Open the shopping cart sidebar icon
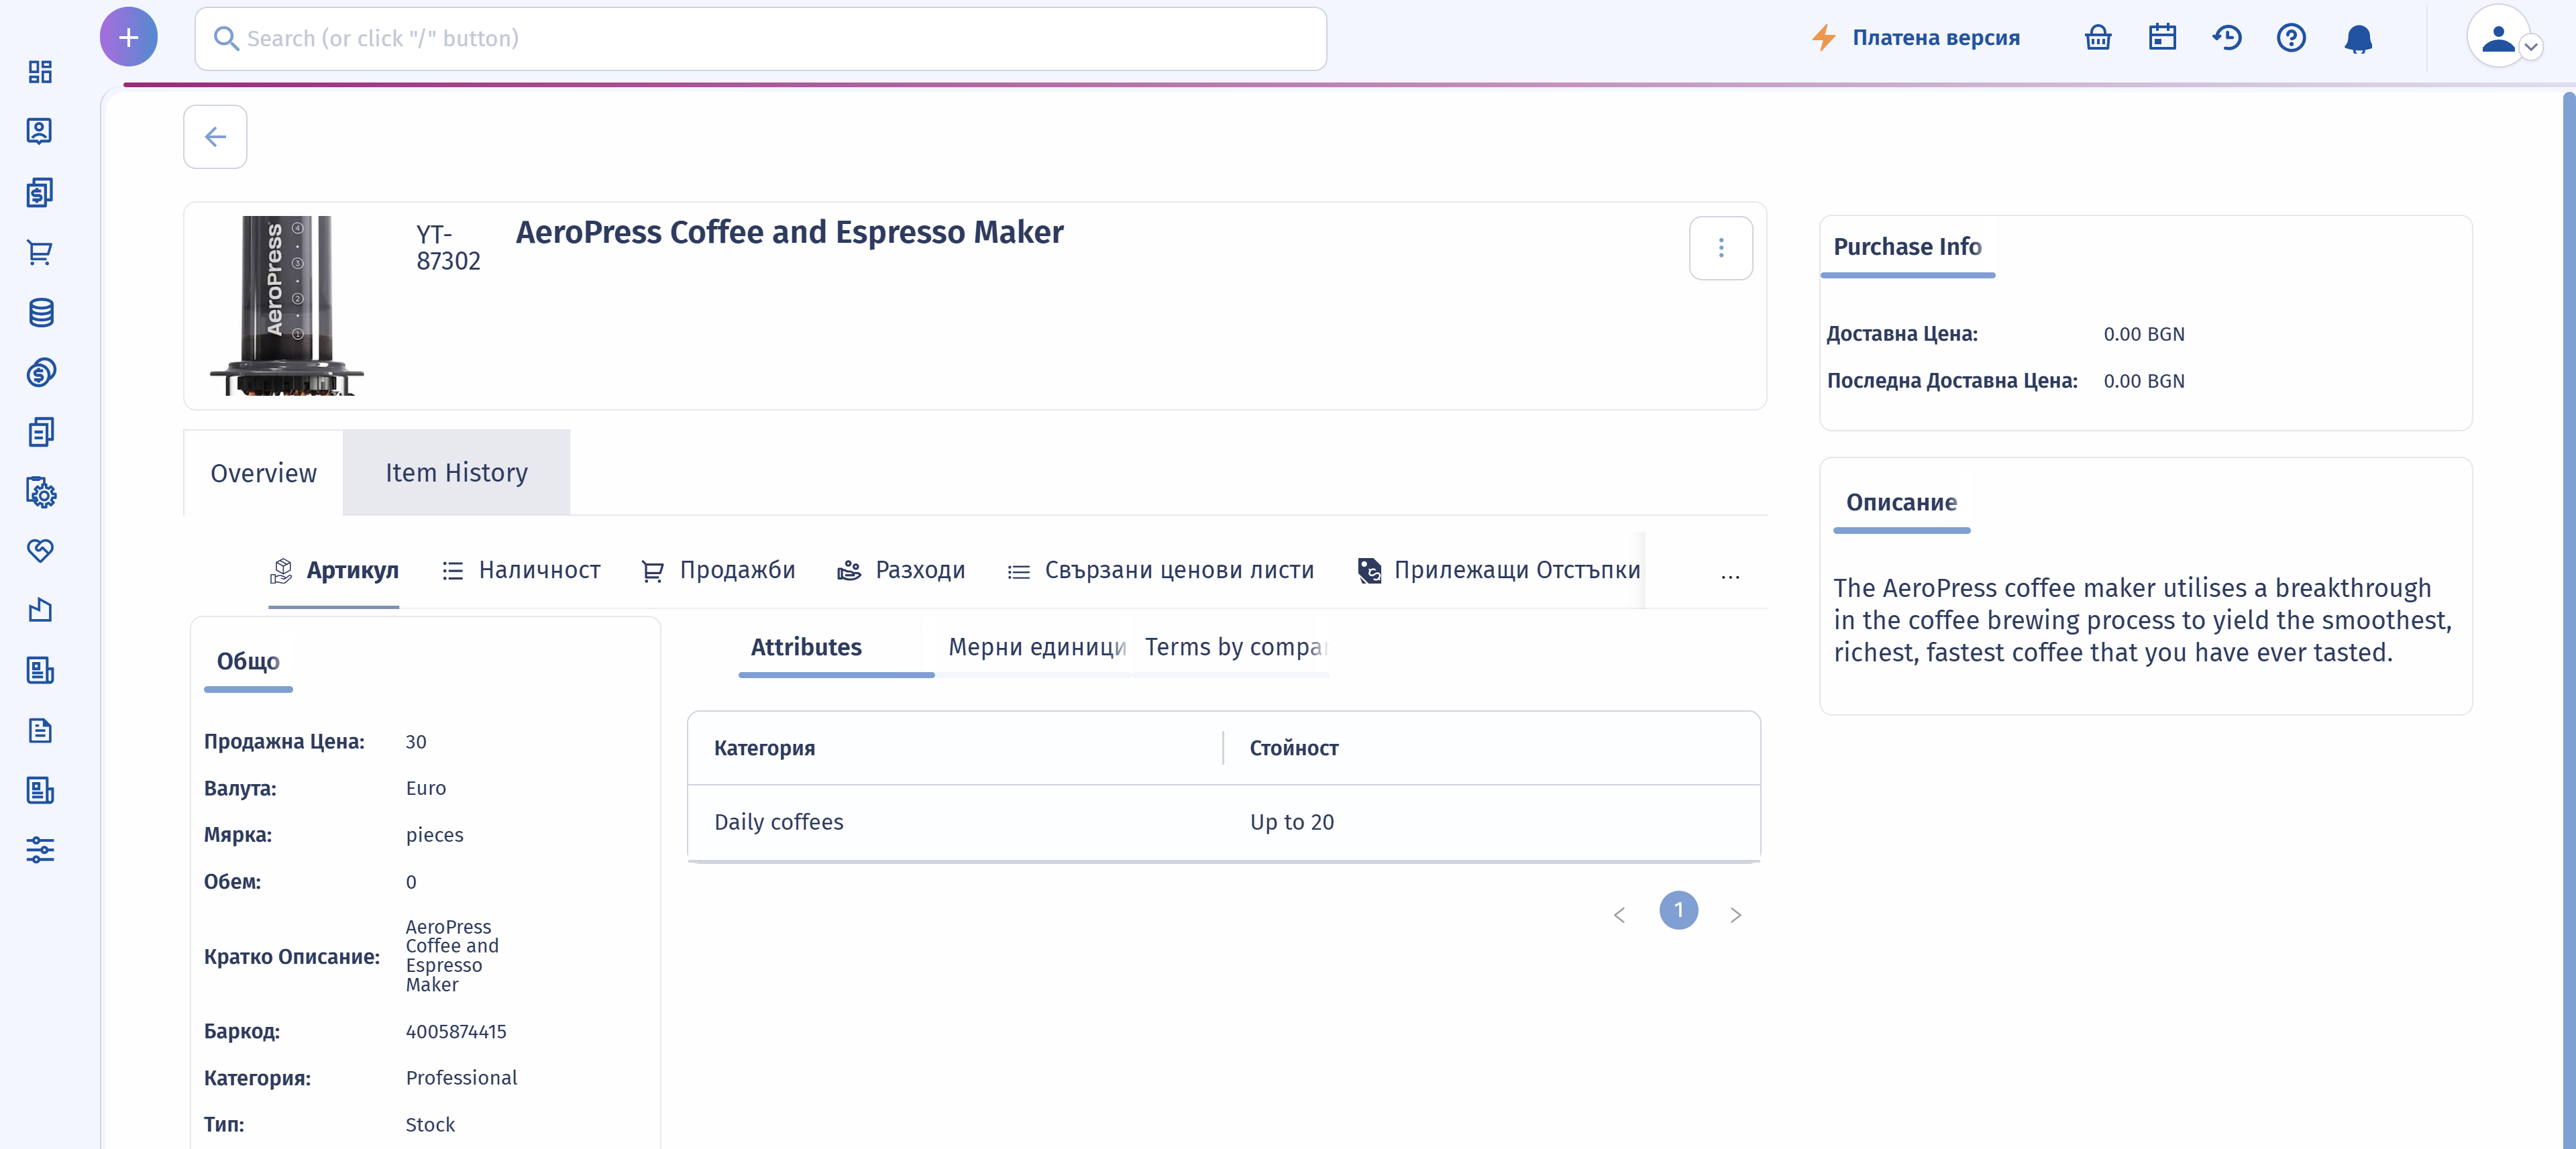This screenshot has width=2576, height=1149. coord(40,252)
